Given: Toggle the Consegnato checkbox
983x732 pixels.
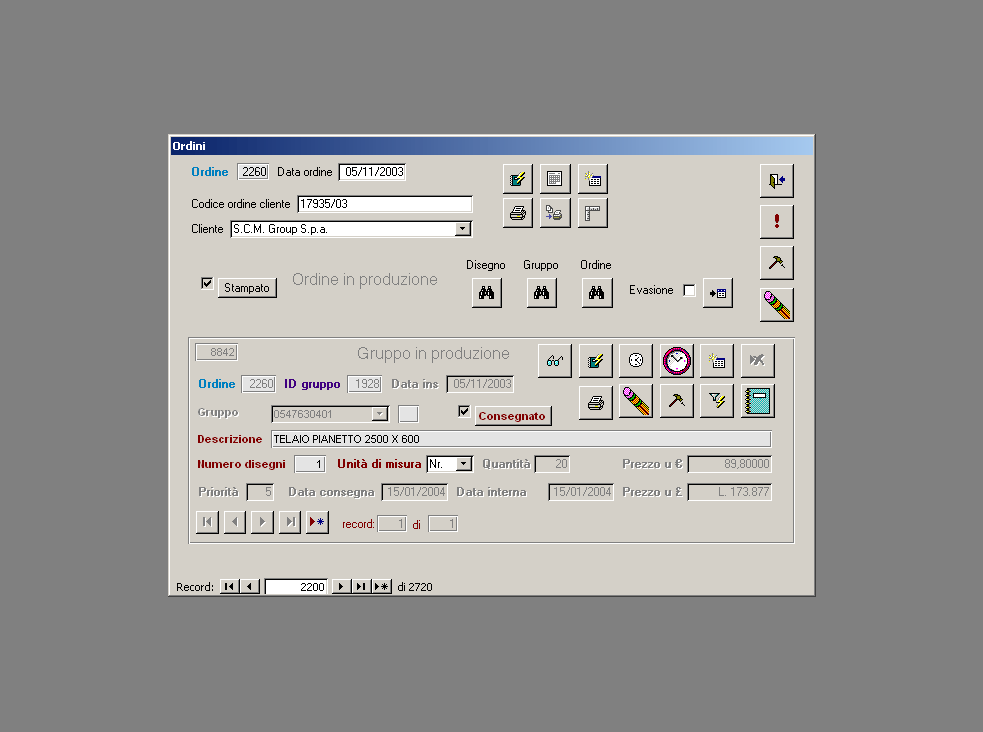Looking at the screenshot, I should [x=464, y=411].
